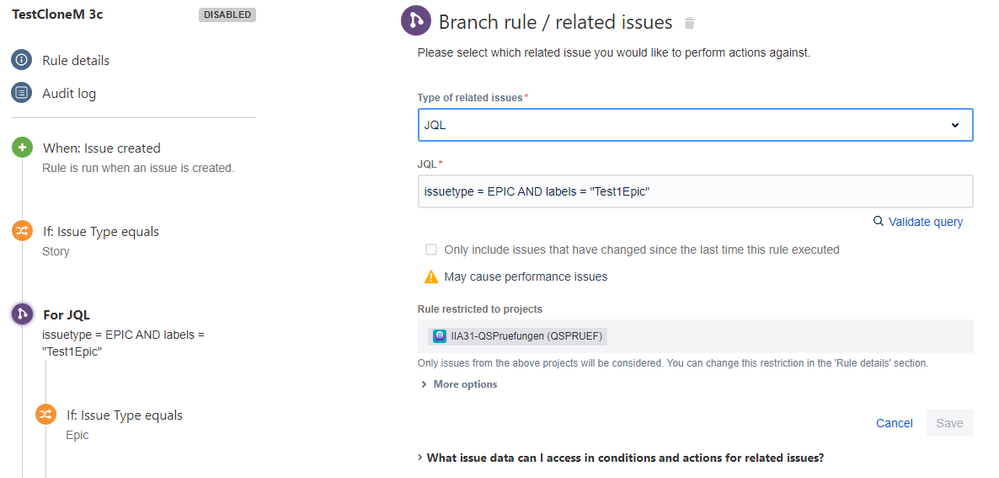The width and height of the screenshot is (999, 478).
Task: Open the Type of related issues dropdown
Action: (695, 125)
